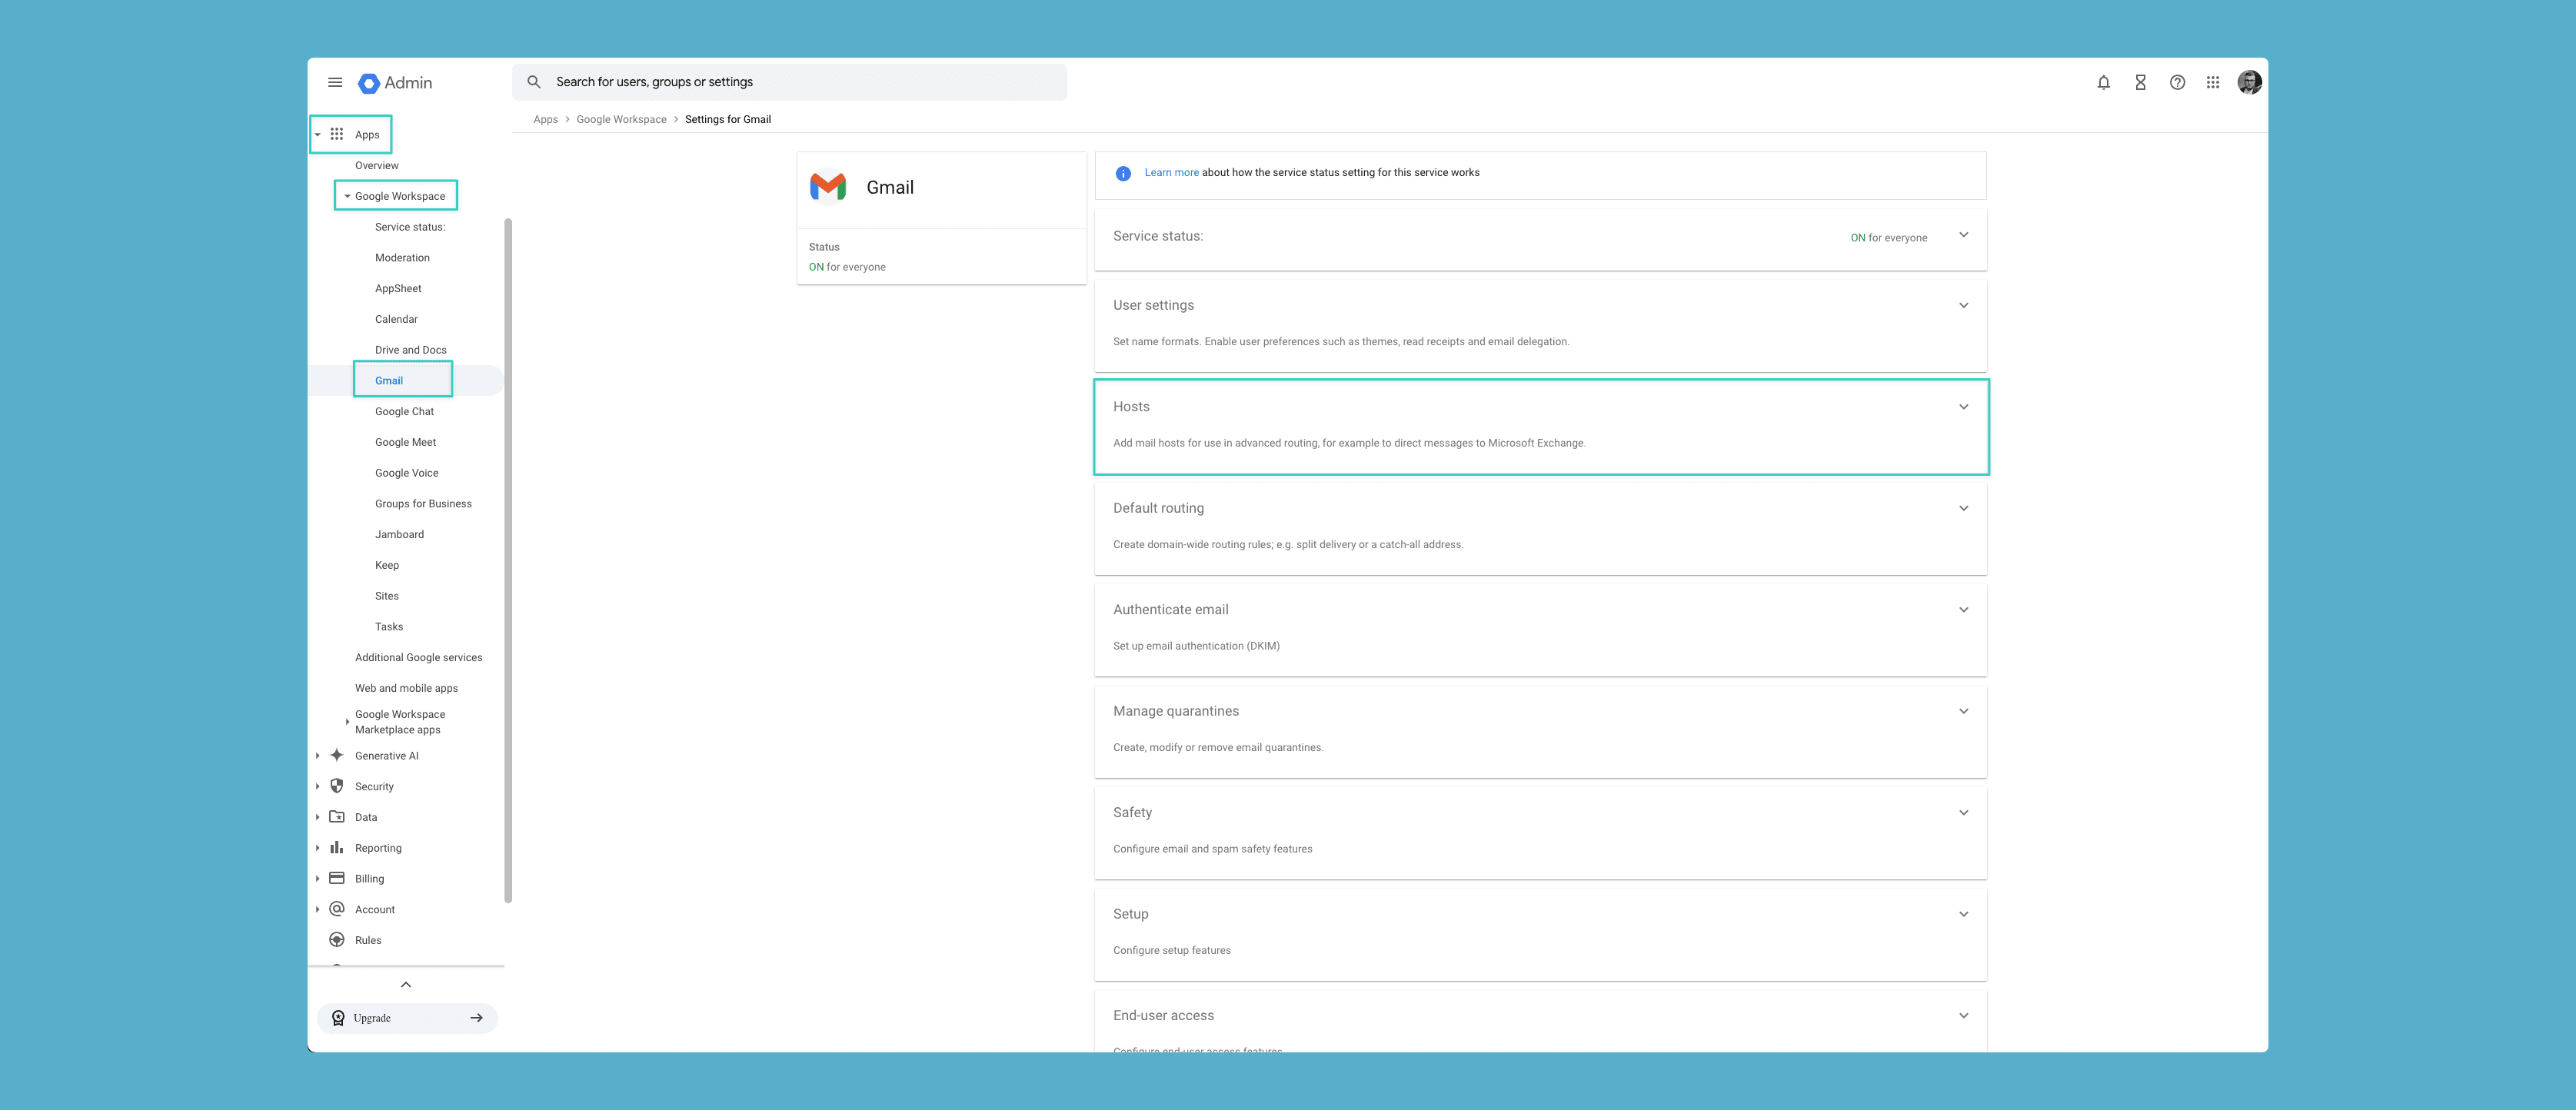Click the Google Workspace breadcrumb link
The width and height of the screenshot is (2576, 1110).
tap(621, 119)
